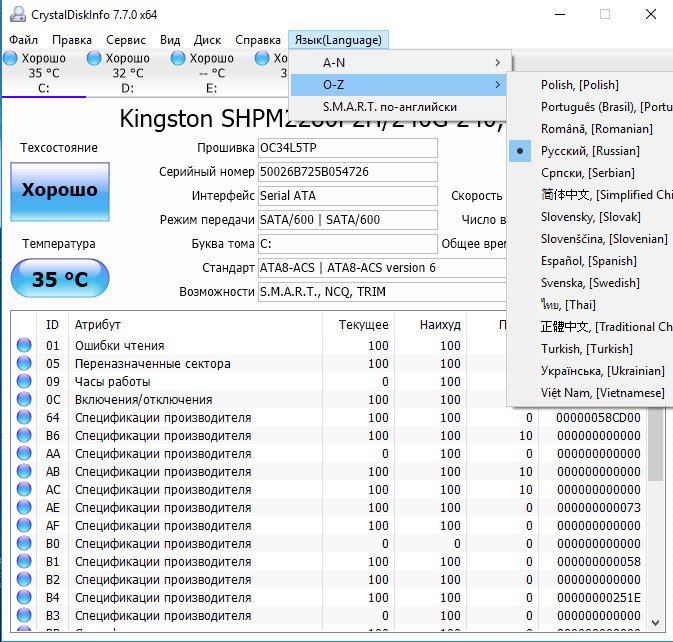Click the attribute list scrollbar thumb

pyautogui.click(x=655, y=444)
